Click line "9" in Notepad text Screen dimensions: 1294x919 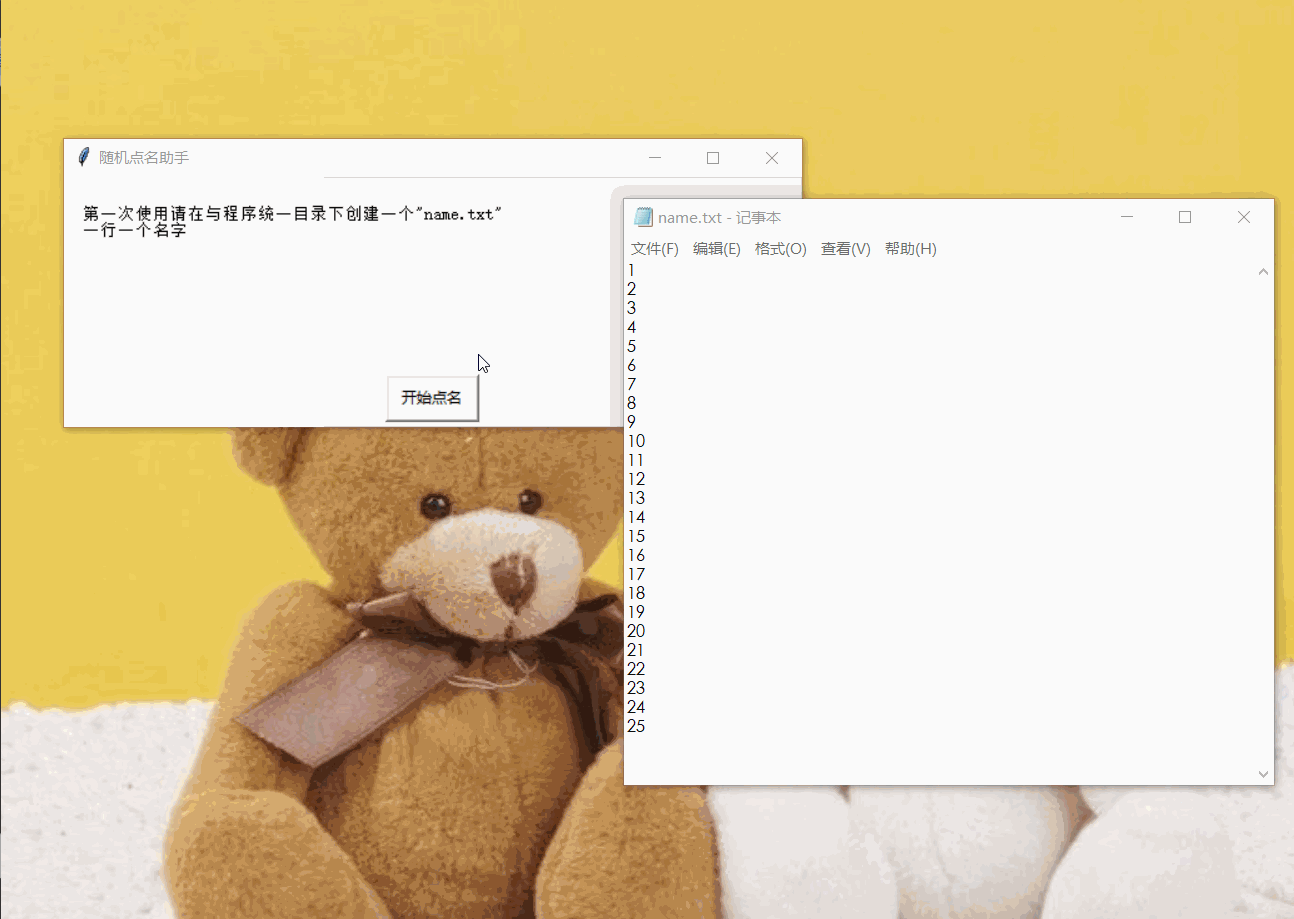(632, 422)
